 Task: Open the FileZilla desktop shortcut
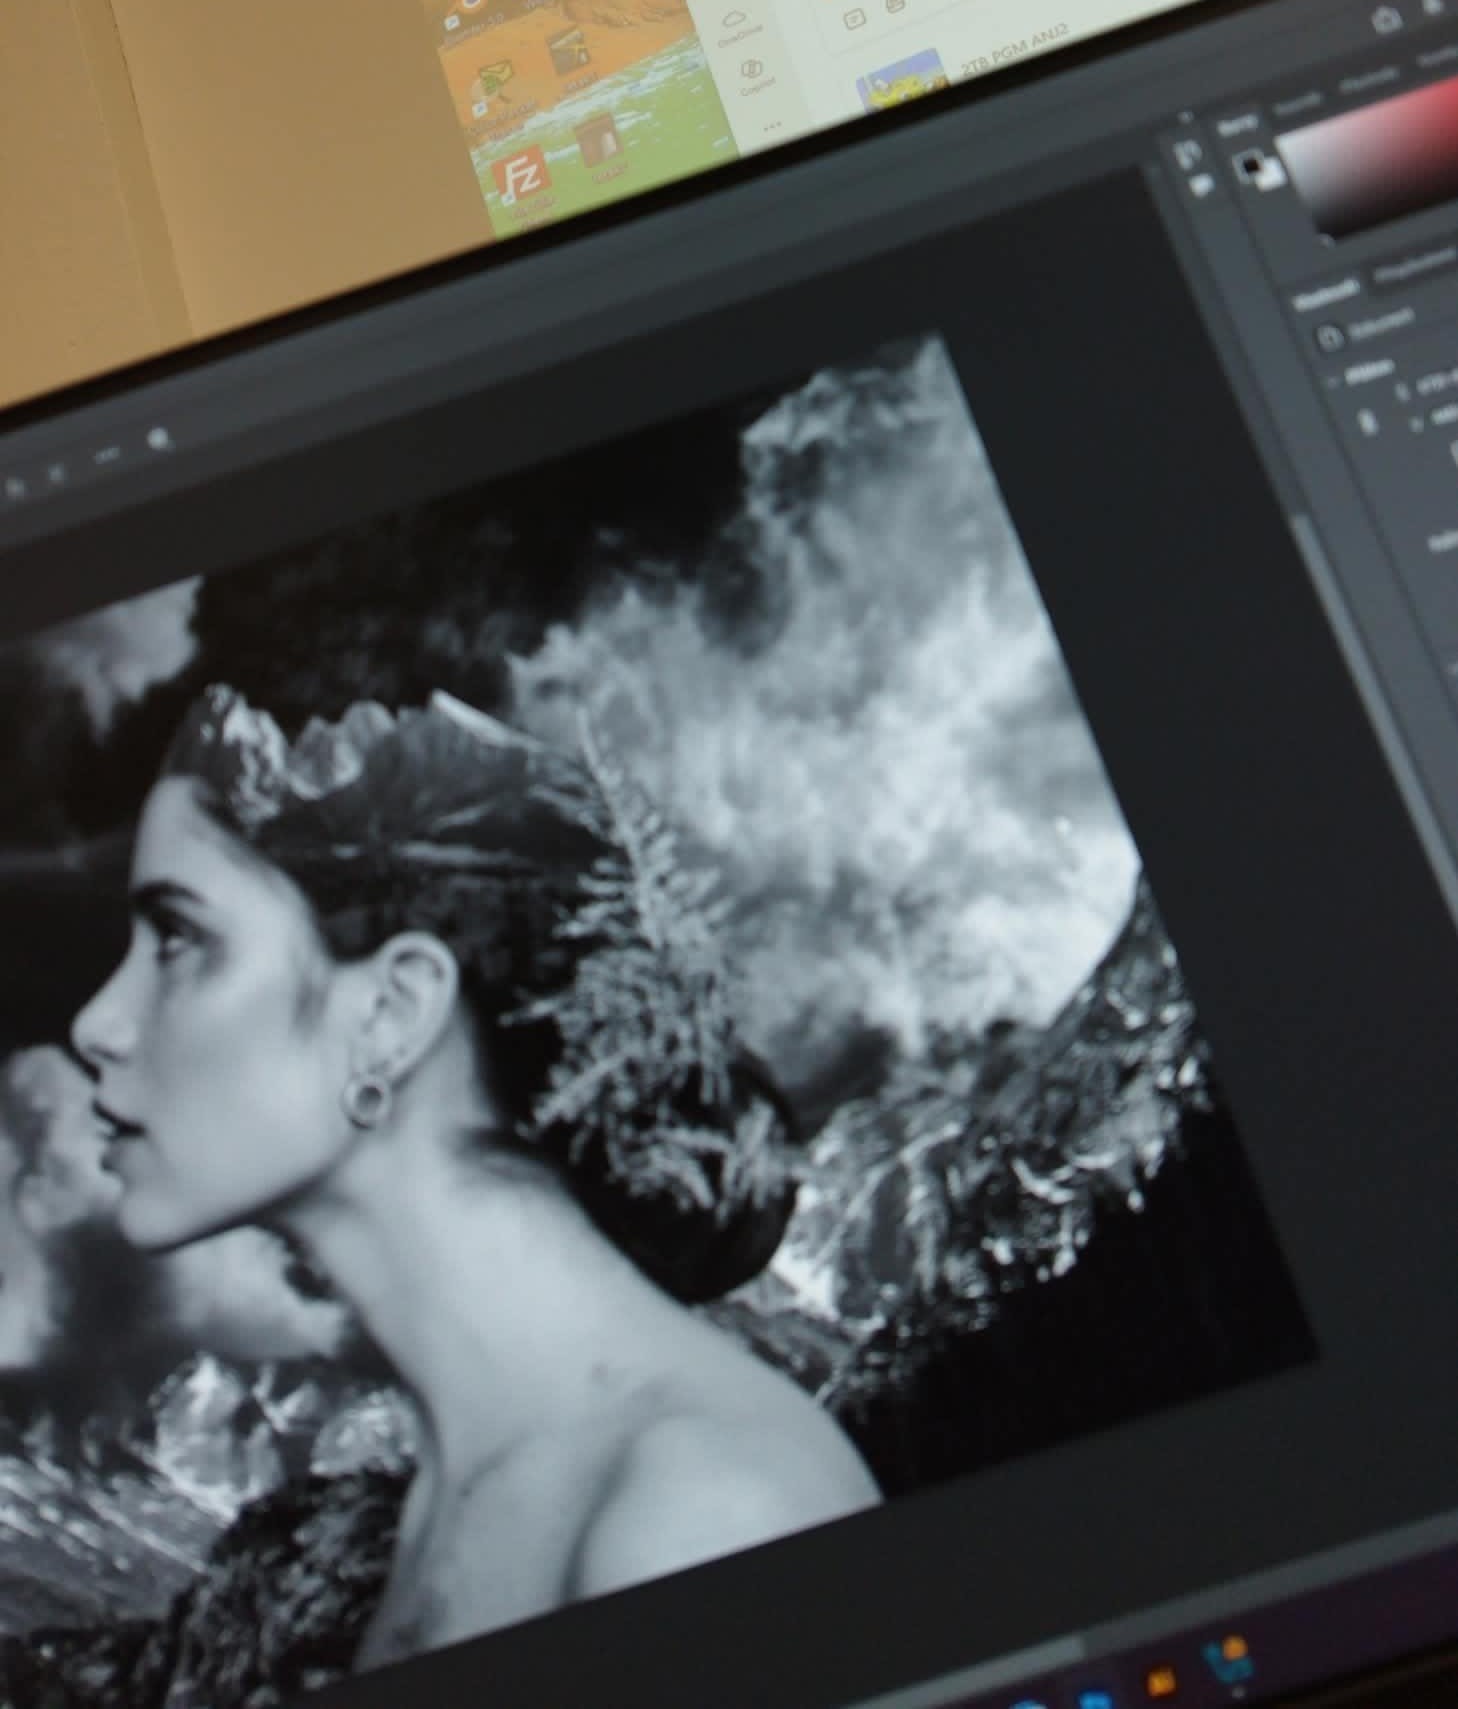521,178
